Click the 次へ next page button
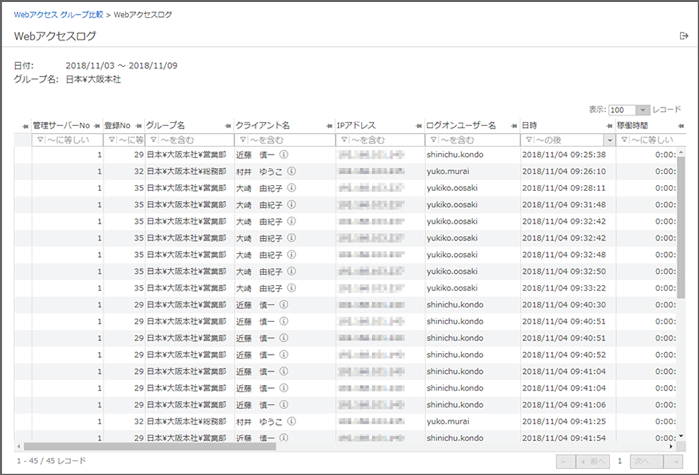 coord(646,462)
